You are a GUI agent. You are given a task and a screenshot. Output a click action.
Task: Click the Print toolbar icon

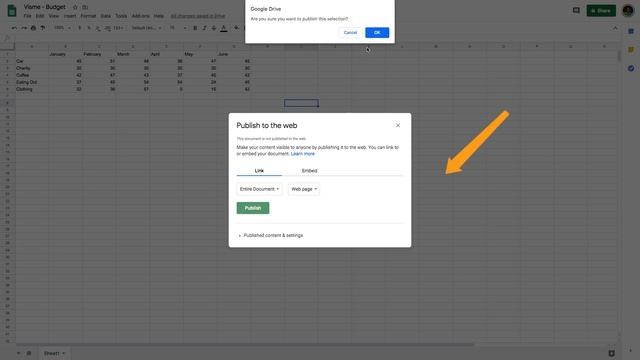pyautogui.click(x=33, y=28)
